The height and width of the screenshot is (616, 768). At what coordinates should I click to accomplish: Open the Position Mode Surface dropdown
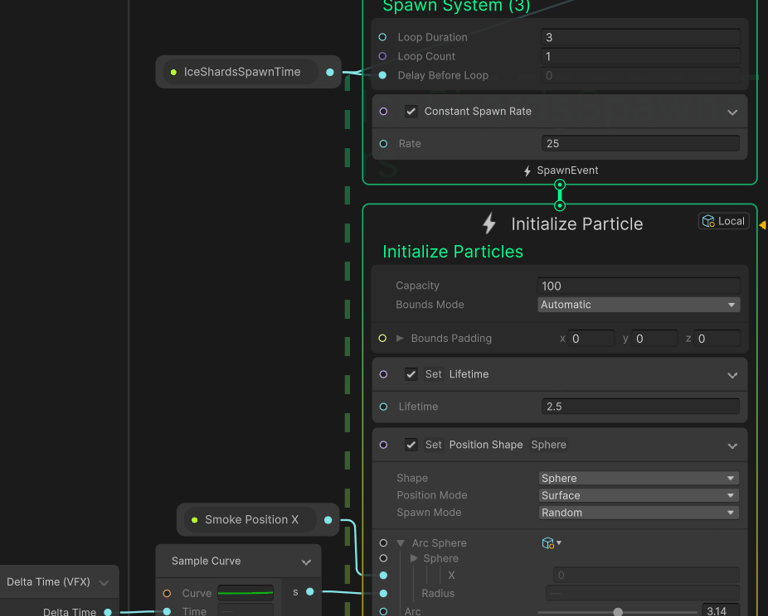(x=639, y=496)
